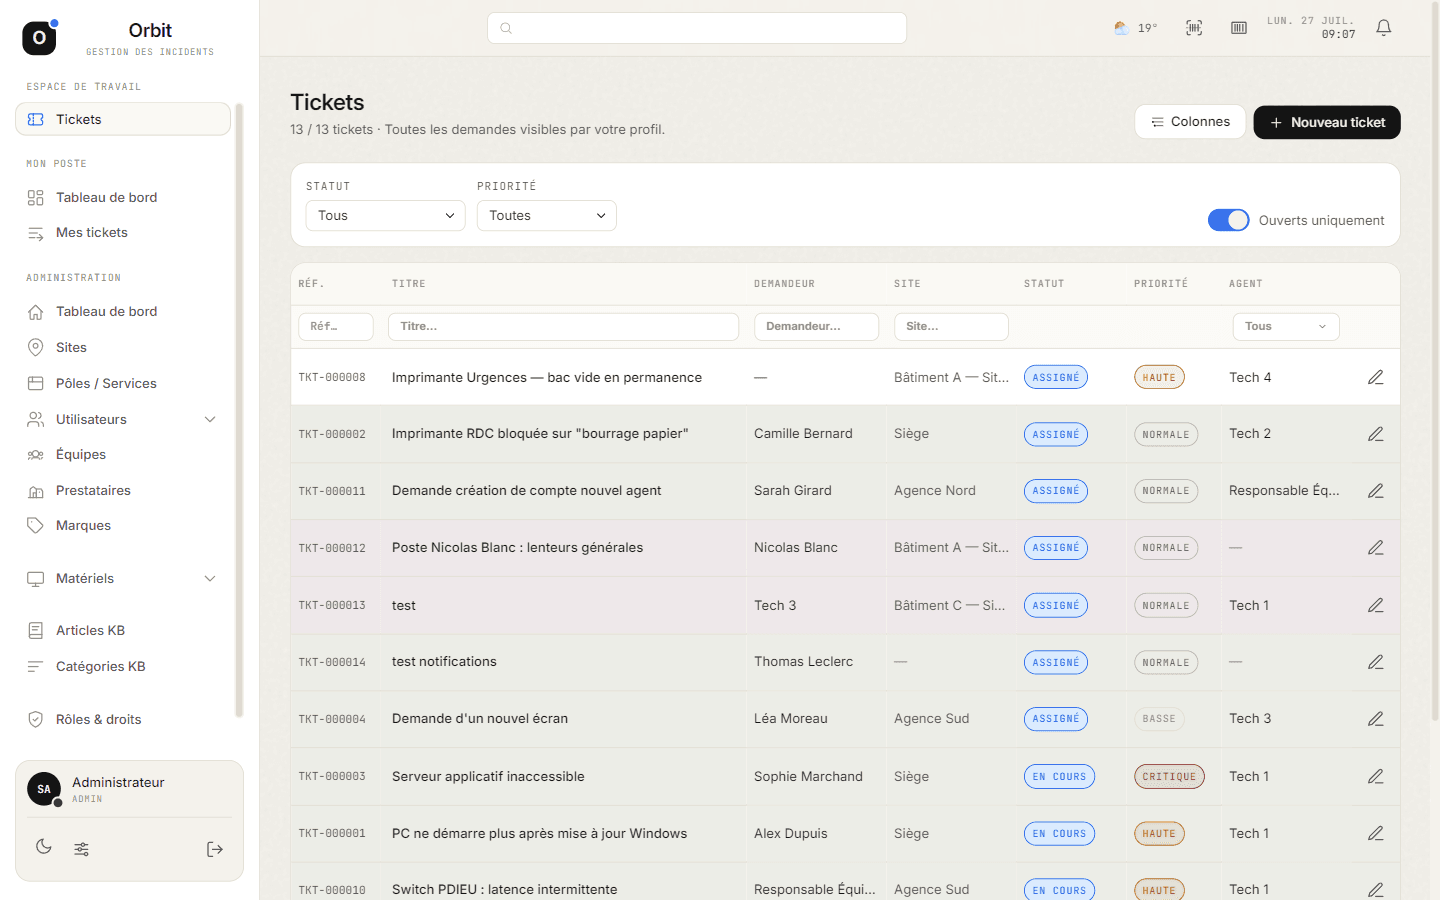The width and height of the screenshot is (1440, 900).
Task: Focus the Titre column filter field
Action: [x=565, y=327]
